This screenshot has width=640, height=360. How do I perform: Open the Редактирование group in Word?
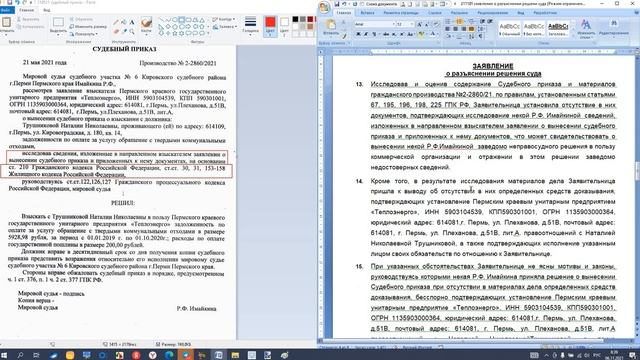tap(614, 29)
